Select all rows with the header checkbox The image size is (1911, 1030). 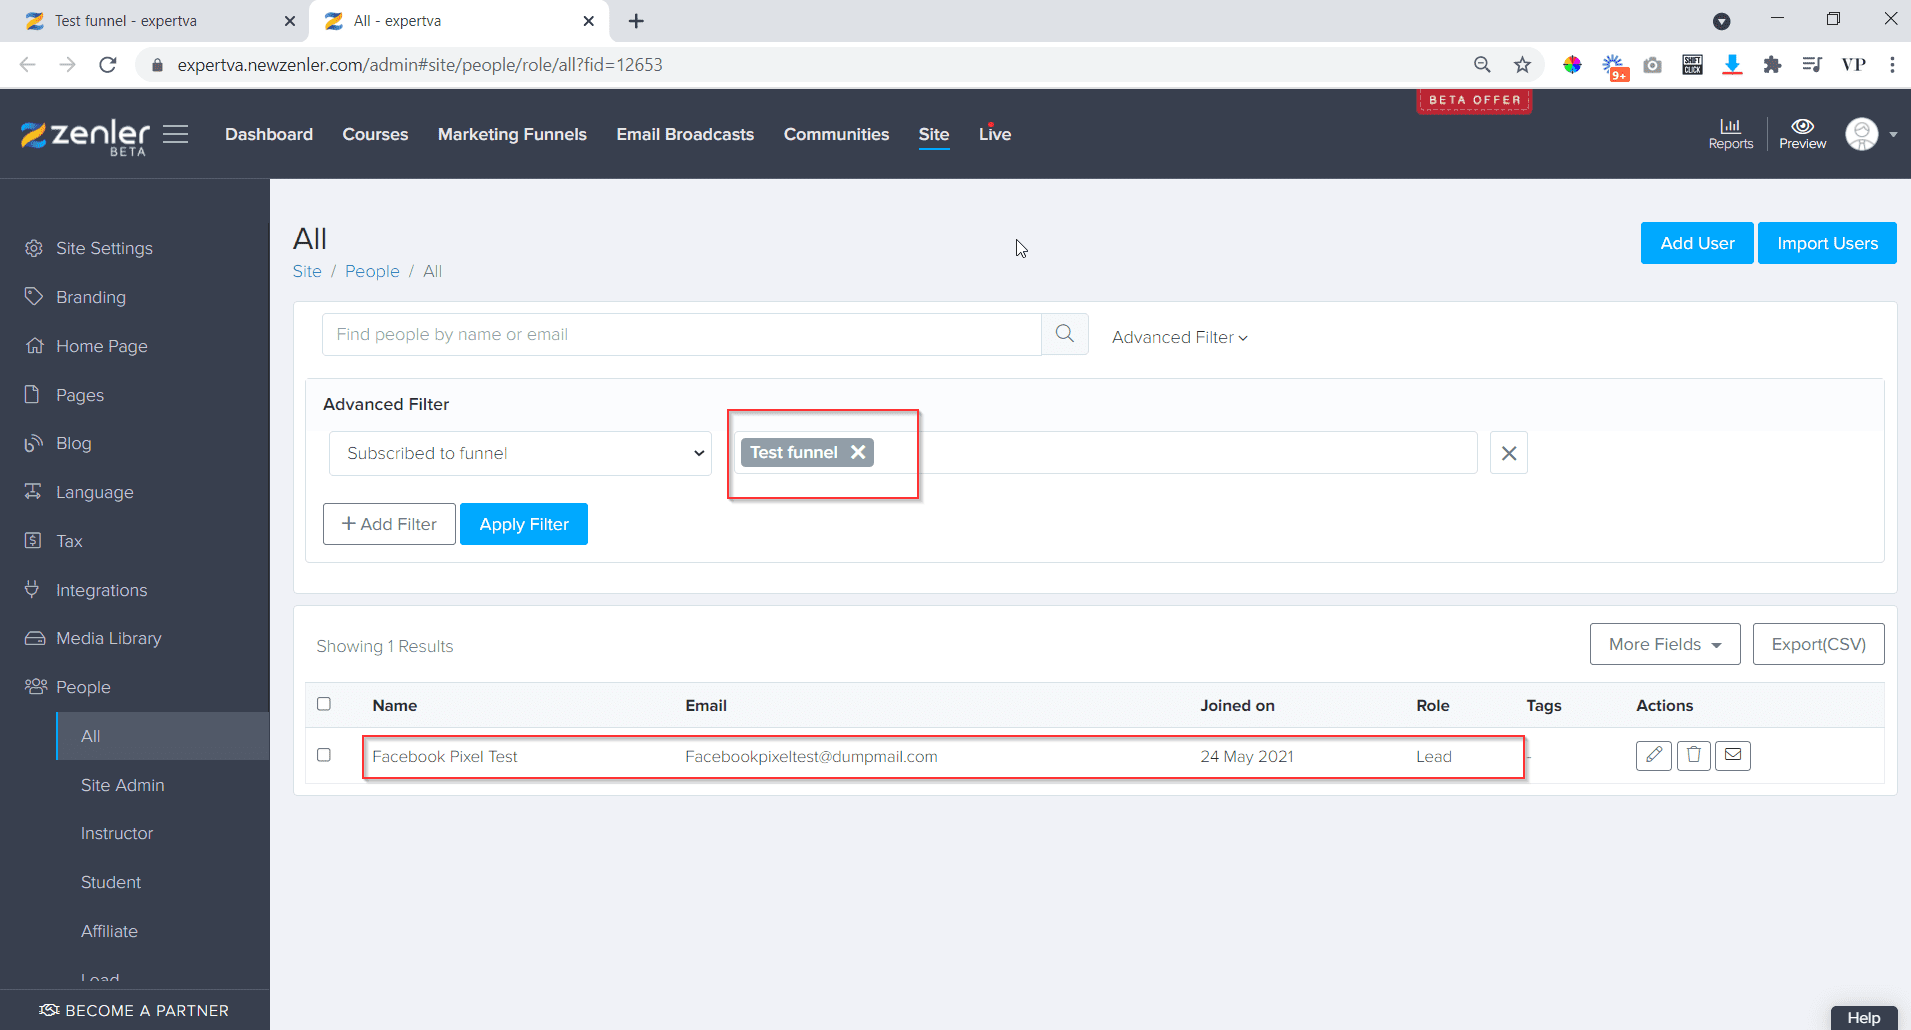point(323,703)
